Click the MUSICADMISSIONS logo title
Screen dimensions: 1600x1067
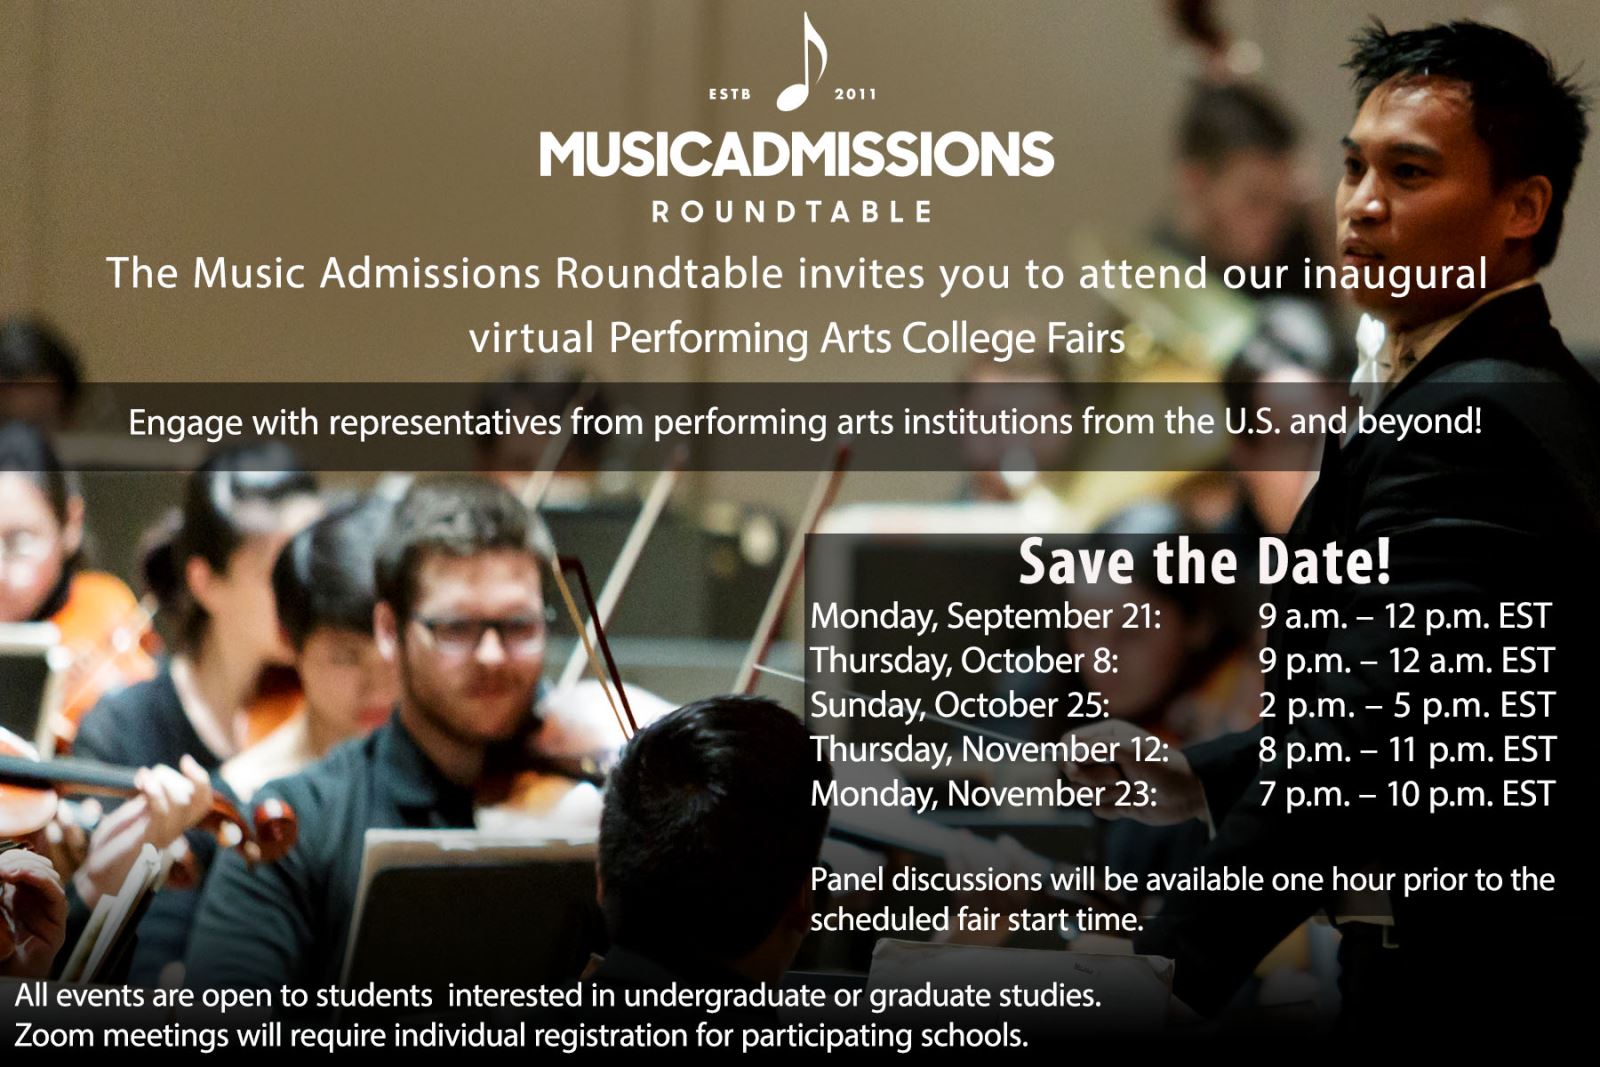pyautogui.click(x=797, y=154)
